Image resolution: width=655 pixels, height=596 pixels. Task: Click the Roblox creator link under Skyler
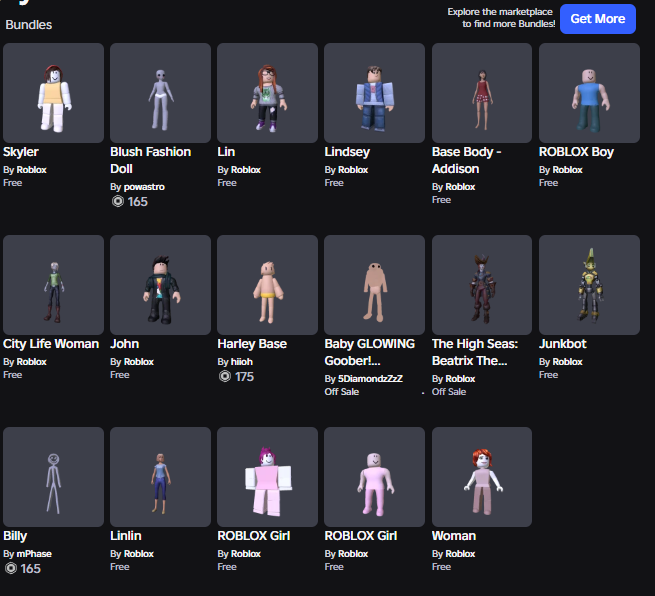(x=31, y=170)
